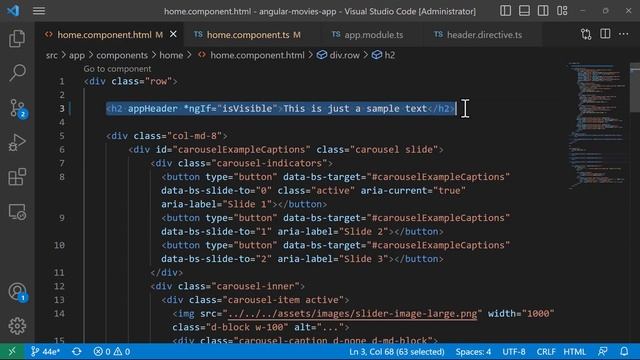Click the src breadcrumb
The width and height of the screenshot is (640, 360).
click(52, 55)
